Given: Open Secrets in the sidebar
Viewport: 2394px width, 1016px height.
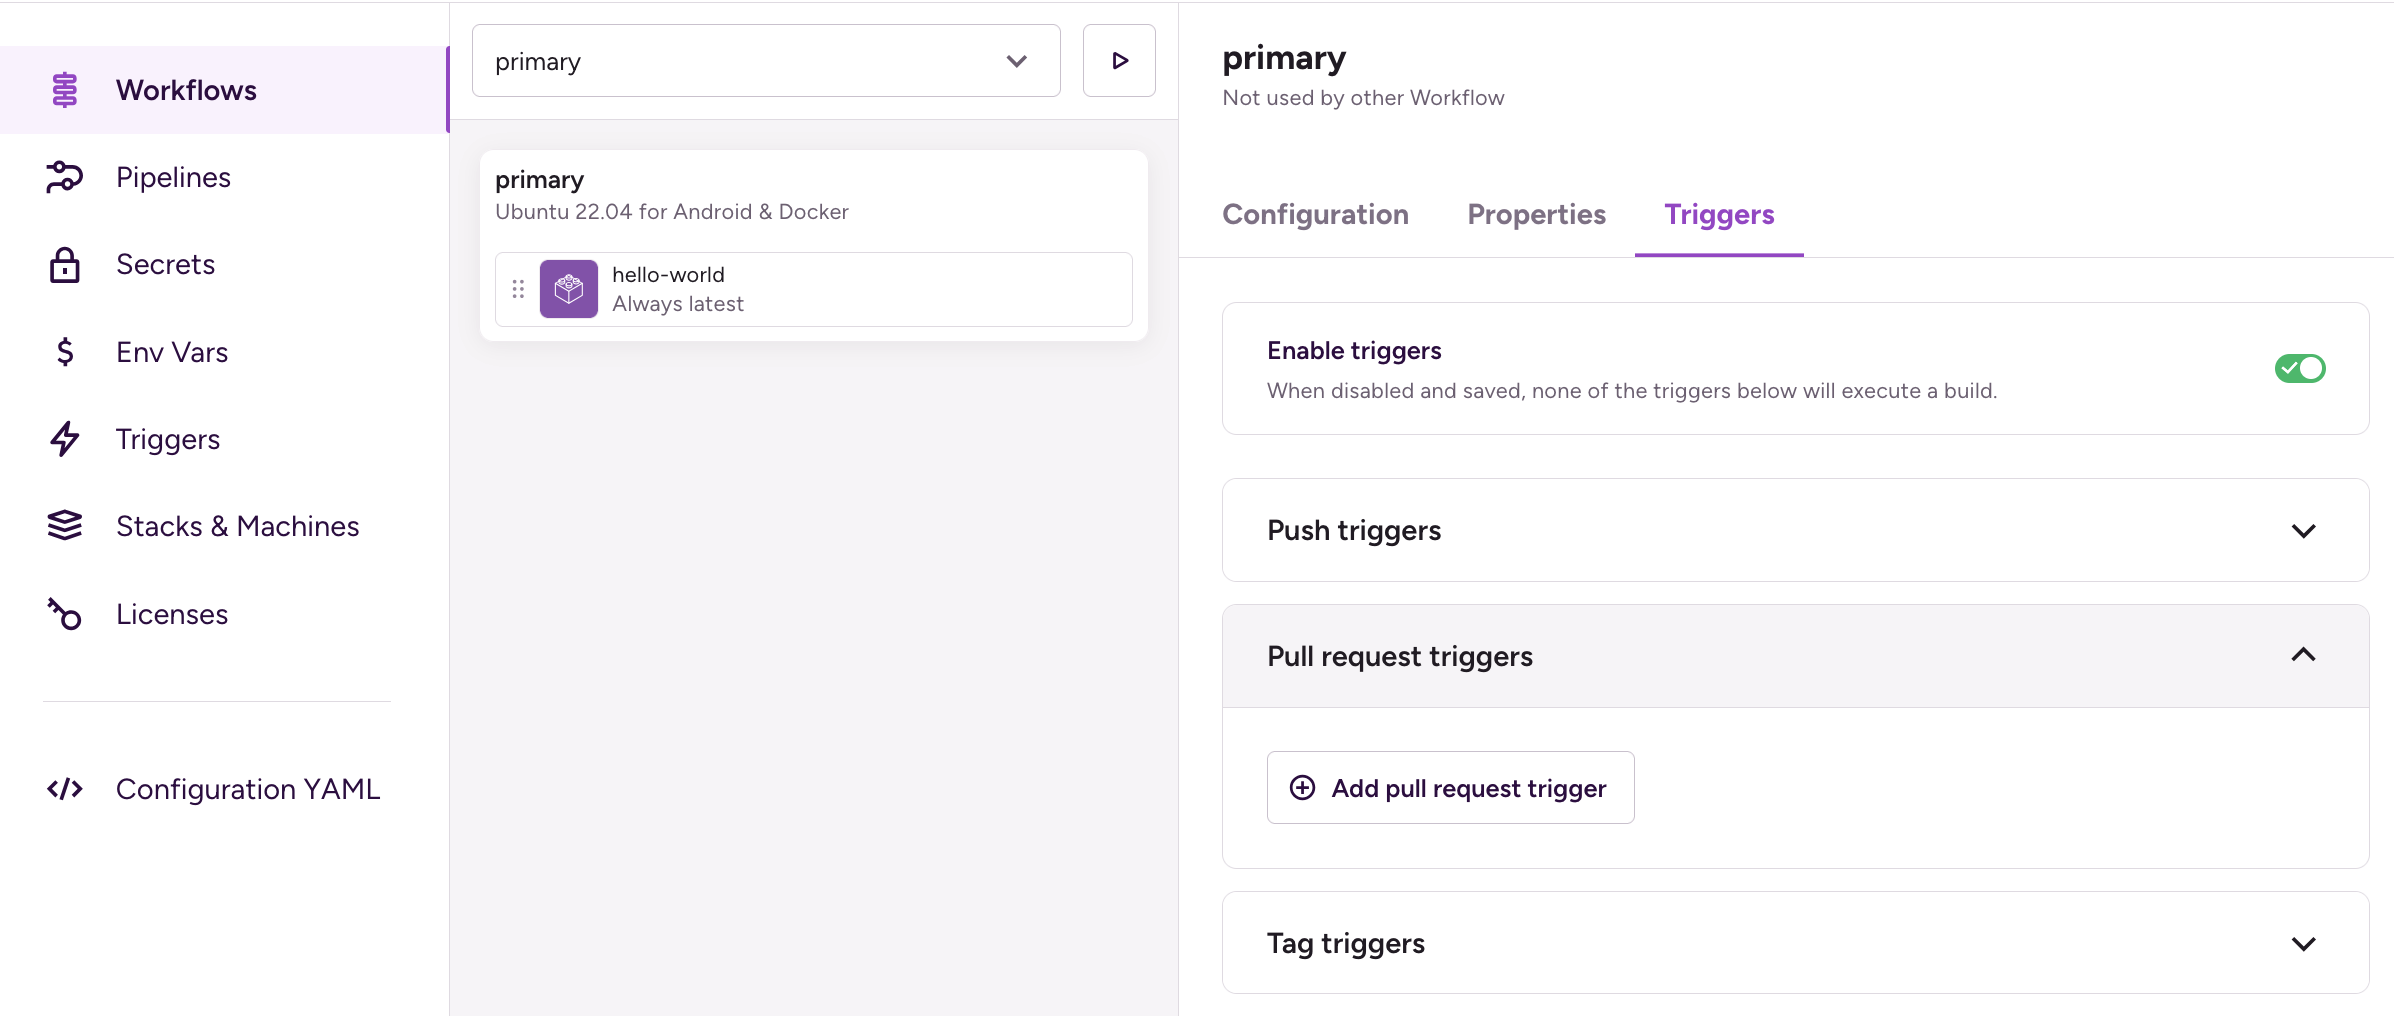Looking at the screenshot, I should [224, 265].
